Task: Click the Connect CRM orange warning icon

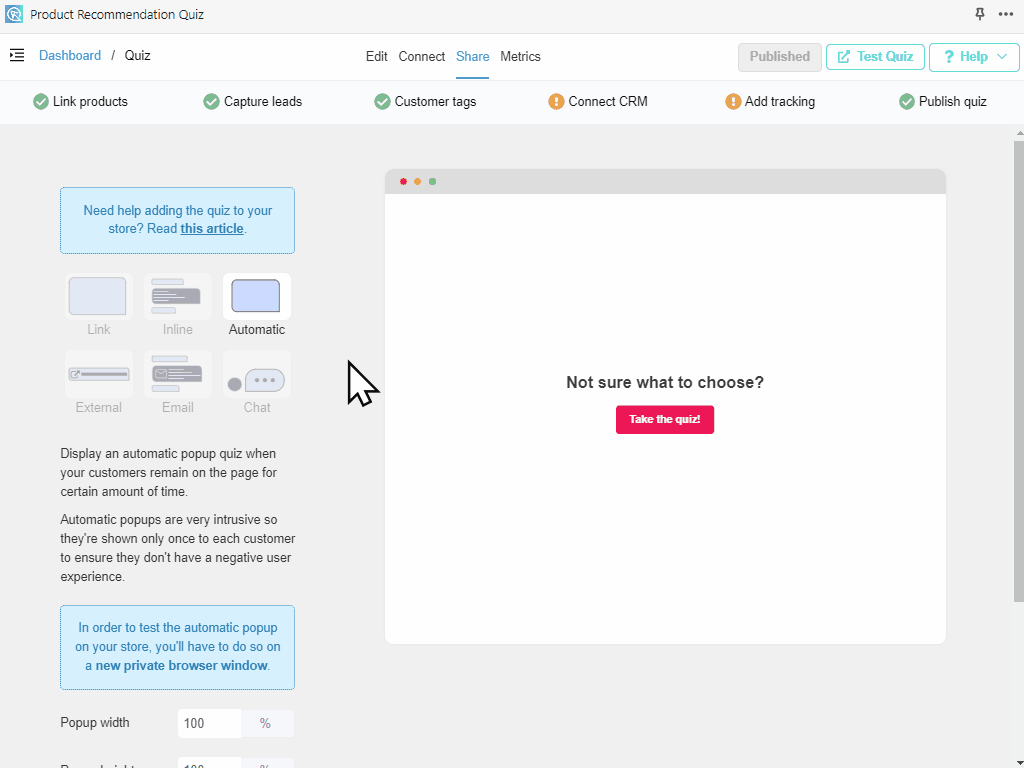Action: [556, 102]
